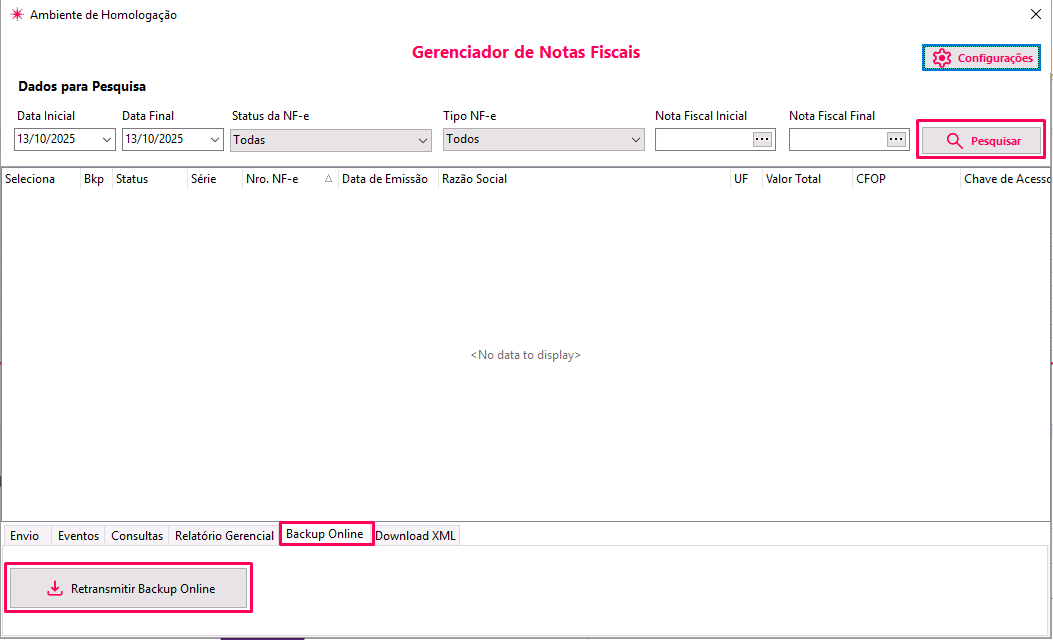Open the Nota Fiscal Final ellipsis lookup

coord(896,140)
